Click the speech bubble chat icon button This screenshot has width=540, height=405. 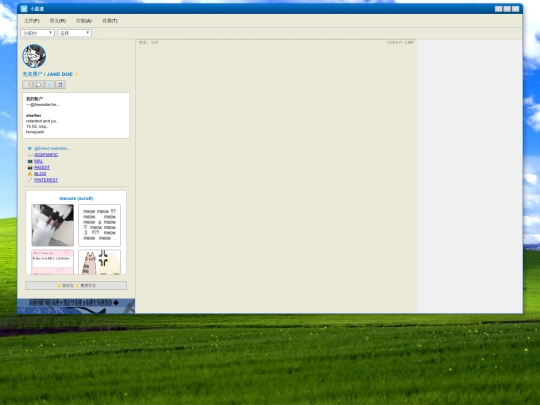[39, 84]
